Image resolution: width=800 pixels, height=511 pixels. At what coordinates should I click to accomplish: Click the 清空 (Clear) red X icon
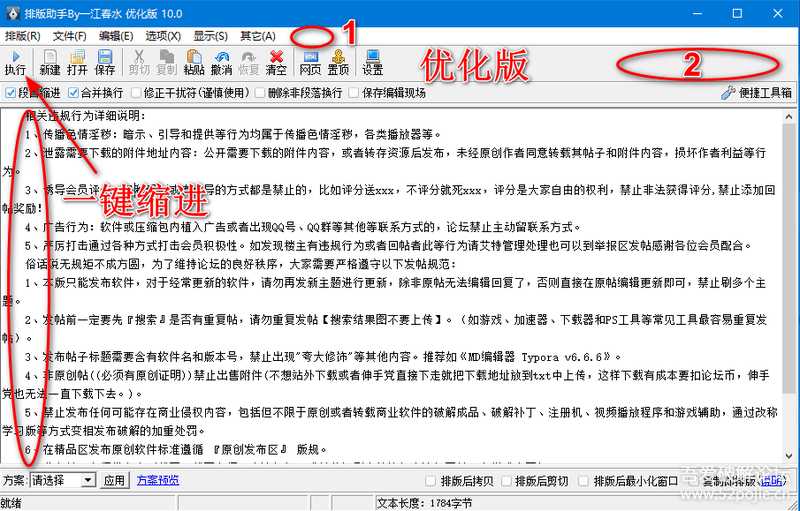point(276,62)
